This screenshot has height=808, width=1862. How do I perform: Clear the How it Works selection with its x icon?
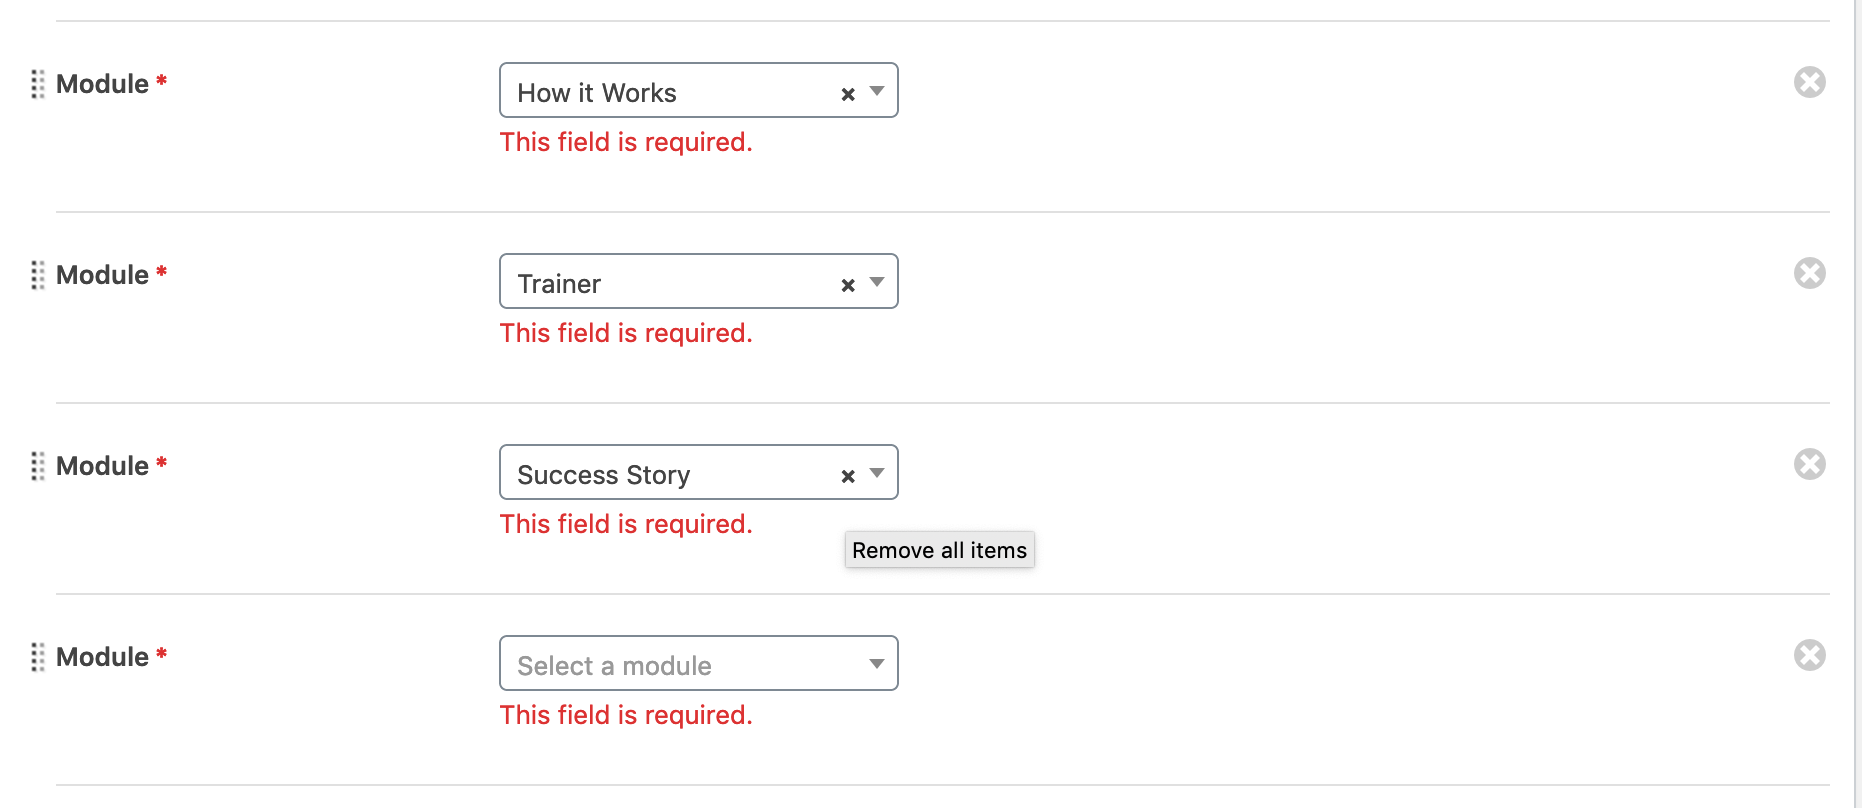click(847, 93)
